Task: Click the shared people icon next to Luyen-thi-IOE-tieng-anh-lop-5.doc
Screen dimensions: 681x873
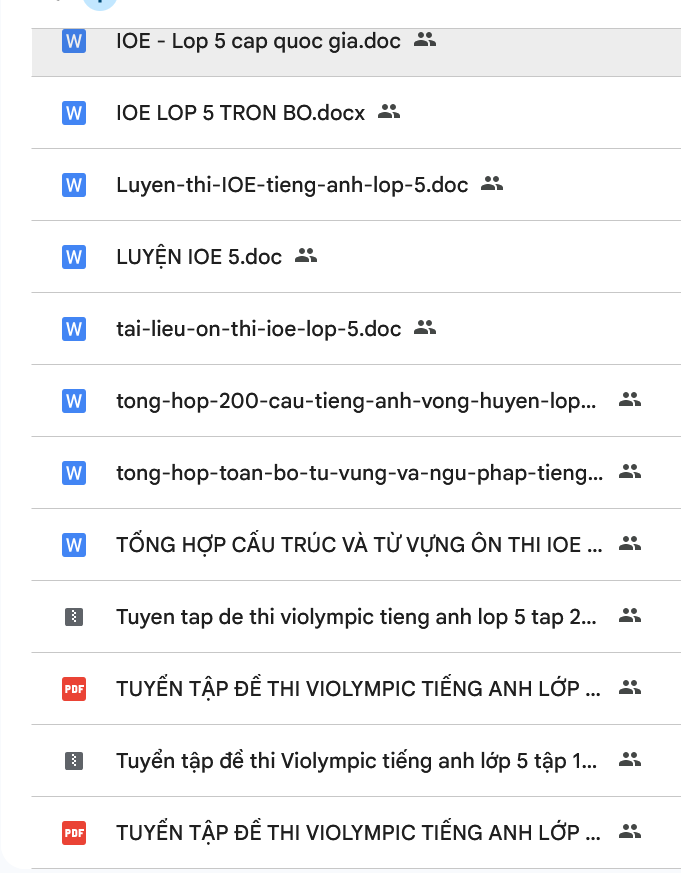Action: coord(491,184)
